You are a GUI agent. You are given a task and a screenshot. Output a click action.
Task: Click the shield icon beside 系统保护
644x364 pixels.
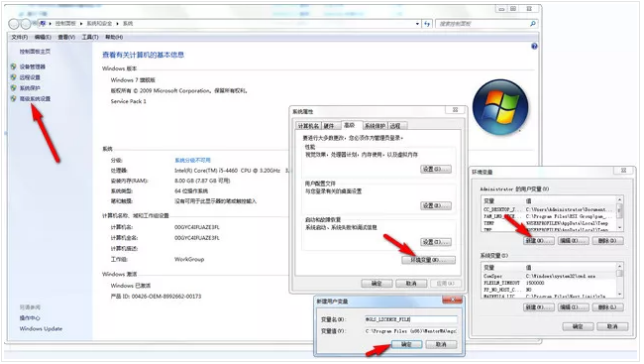[14, 88]
